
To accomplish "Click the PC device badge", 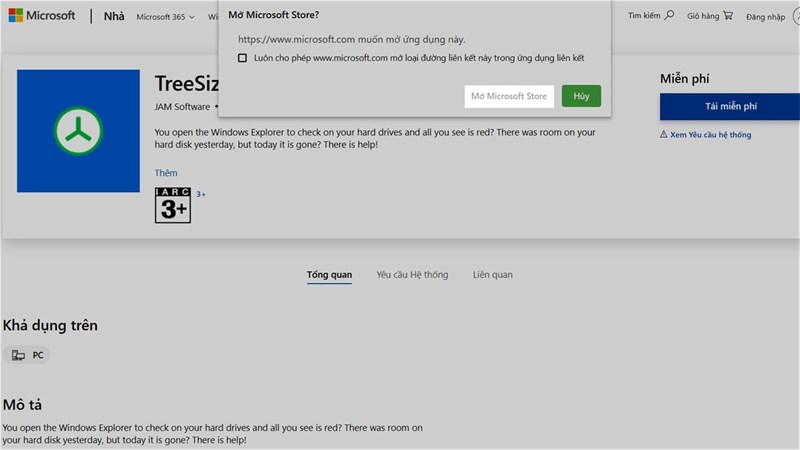I will coord(27,355).
